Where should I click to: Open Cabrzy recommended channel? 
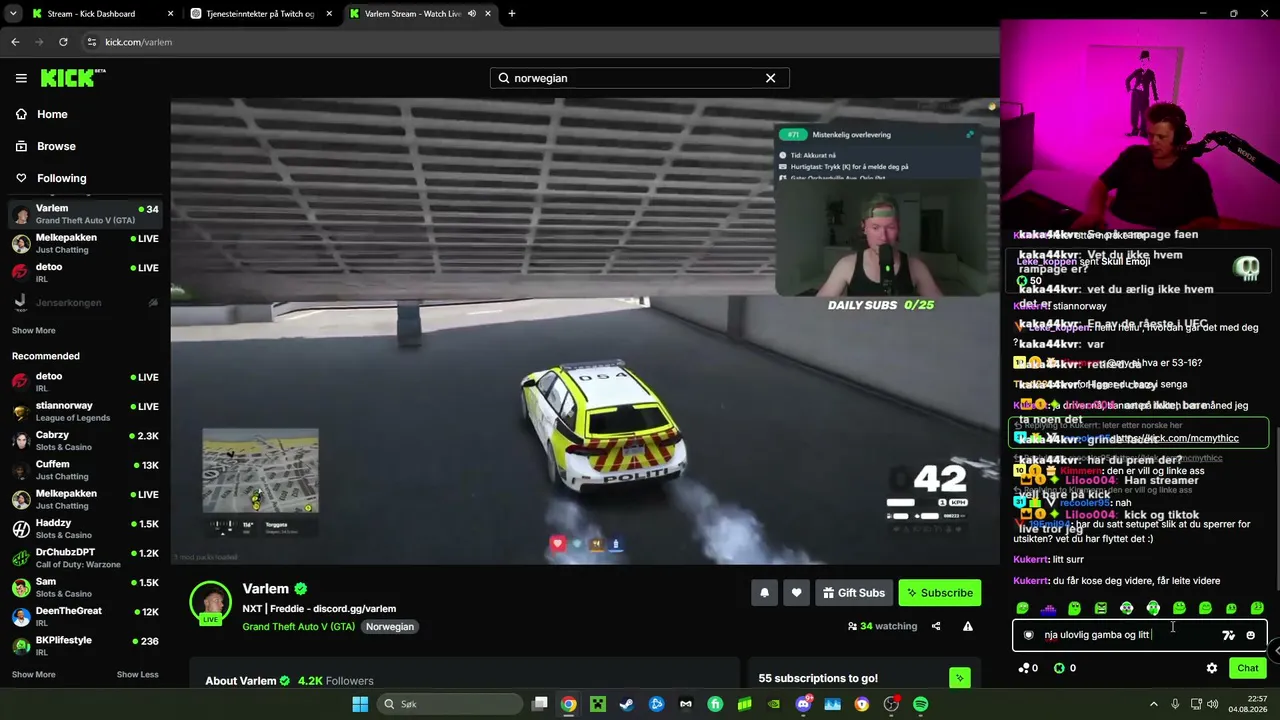point(86,441)
